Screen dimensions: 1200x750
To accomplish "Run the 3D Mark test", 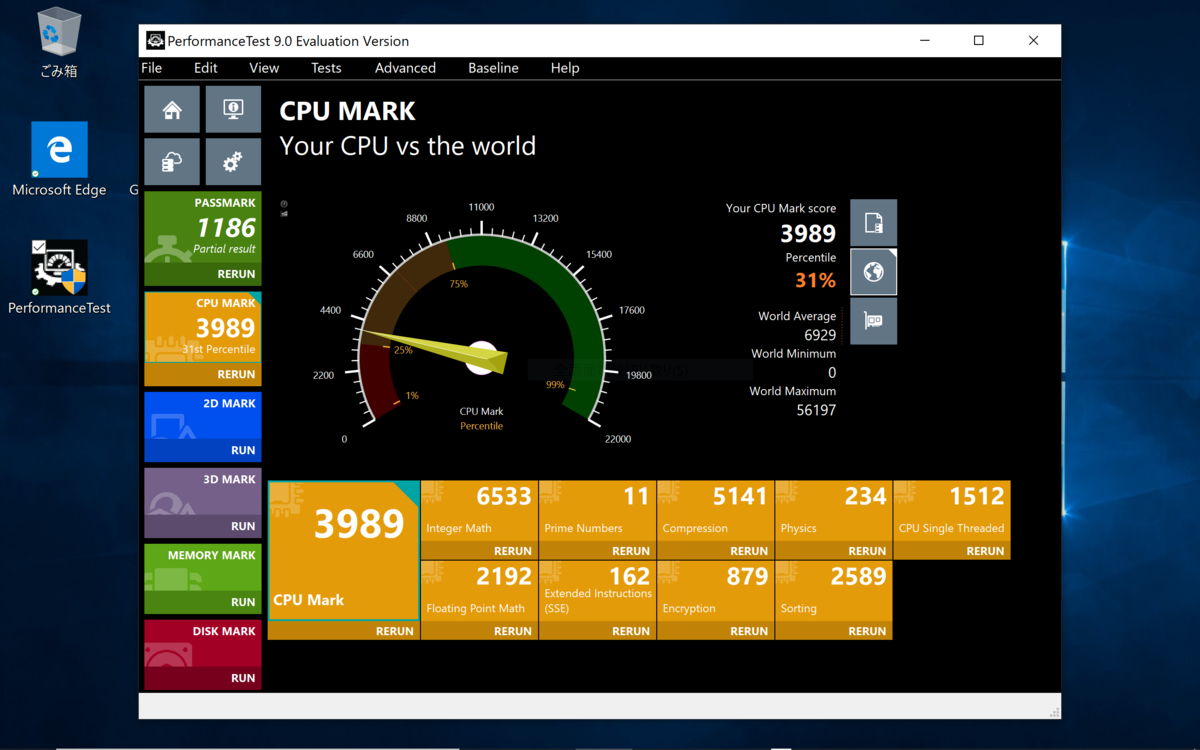I will tap(243, 526).
